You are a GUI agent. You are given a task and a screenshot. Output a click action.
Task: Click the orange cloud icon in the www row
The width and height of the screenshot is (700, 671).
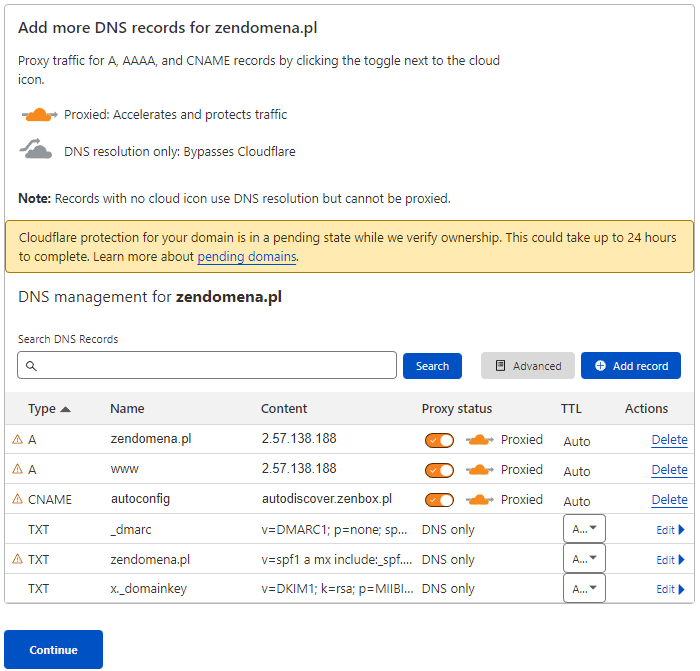(x=480, y=470)
